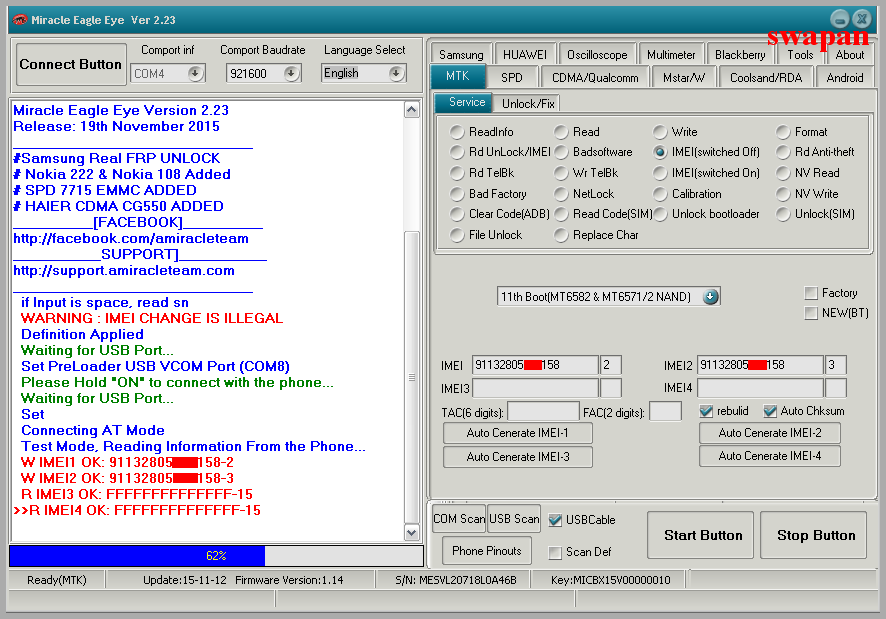Click Auto Cenerate IMEI-1 button
Screen dimensions: 886x619
tap(518, 433)
